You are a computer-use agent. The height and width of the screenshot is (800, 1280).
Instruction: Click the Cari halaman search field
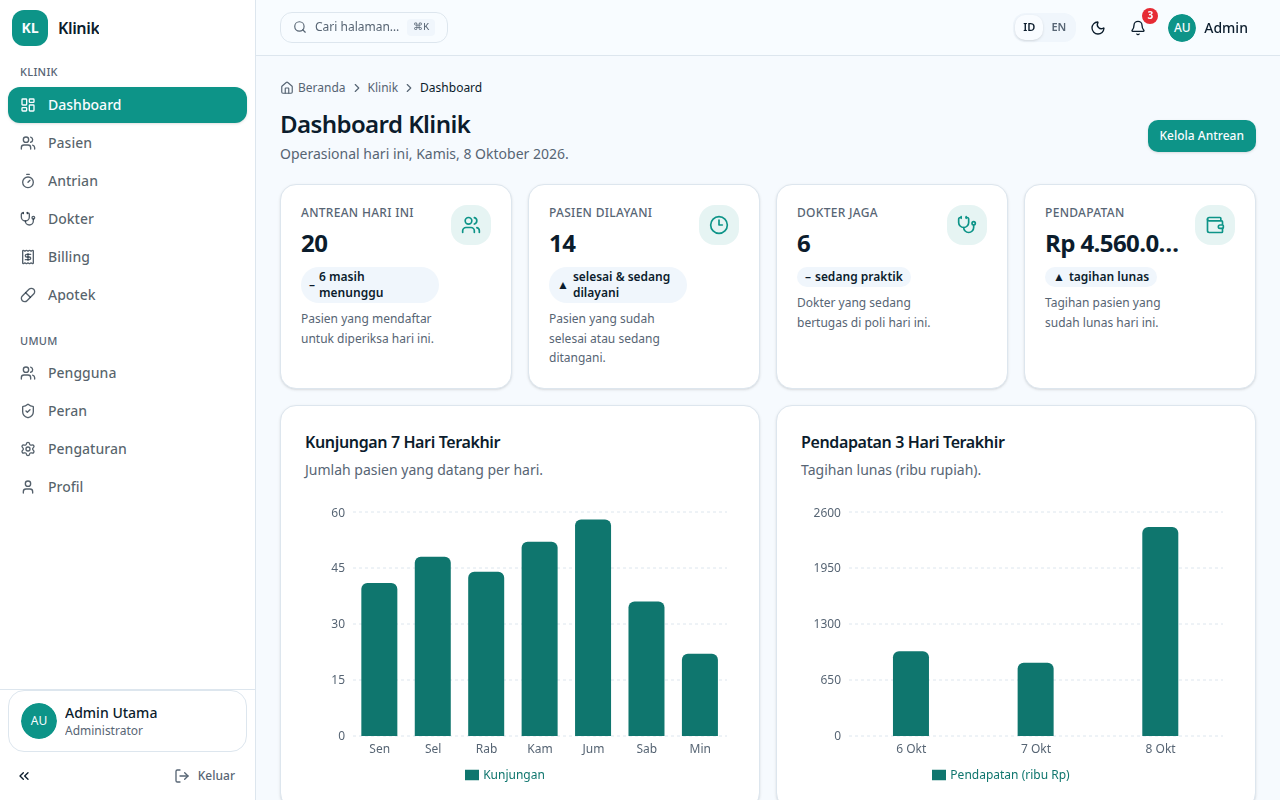[364, 27]
